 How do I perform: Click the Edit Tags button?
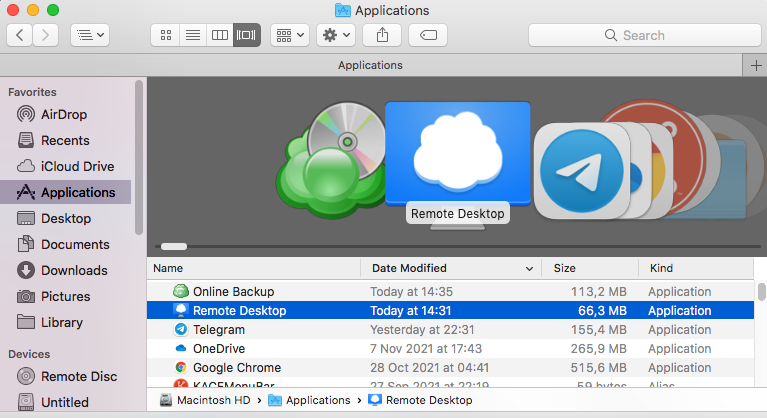428,35
